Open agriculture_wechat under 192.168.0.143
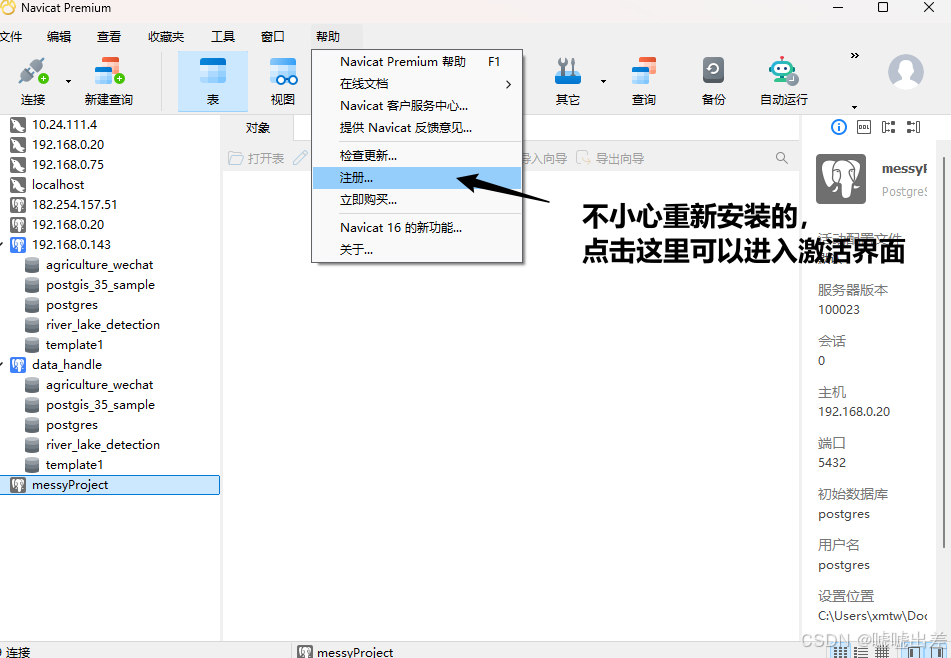 [x=99, y=265]
